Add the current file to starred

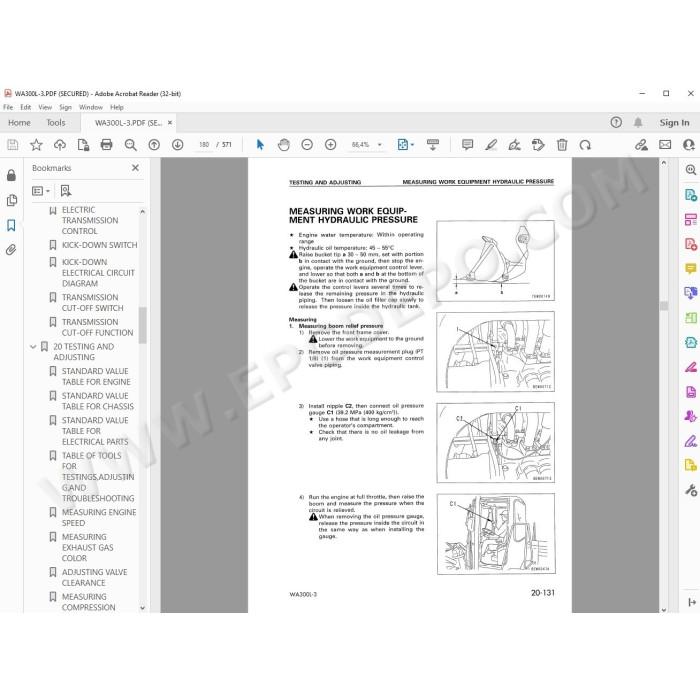tap(36, 145)
